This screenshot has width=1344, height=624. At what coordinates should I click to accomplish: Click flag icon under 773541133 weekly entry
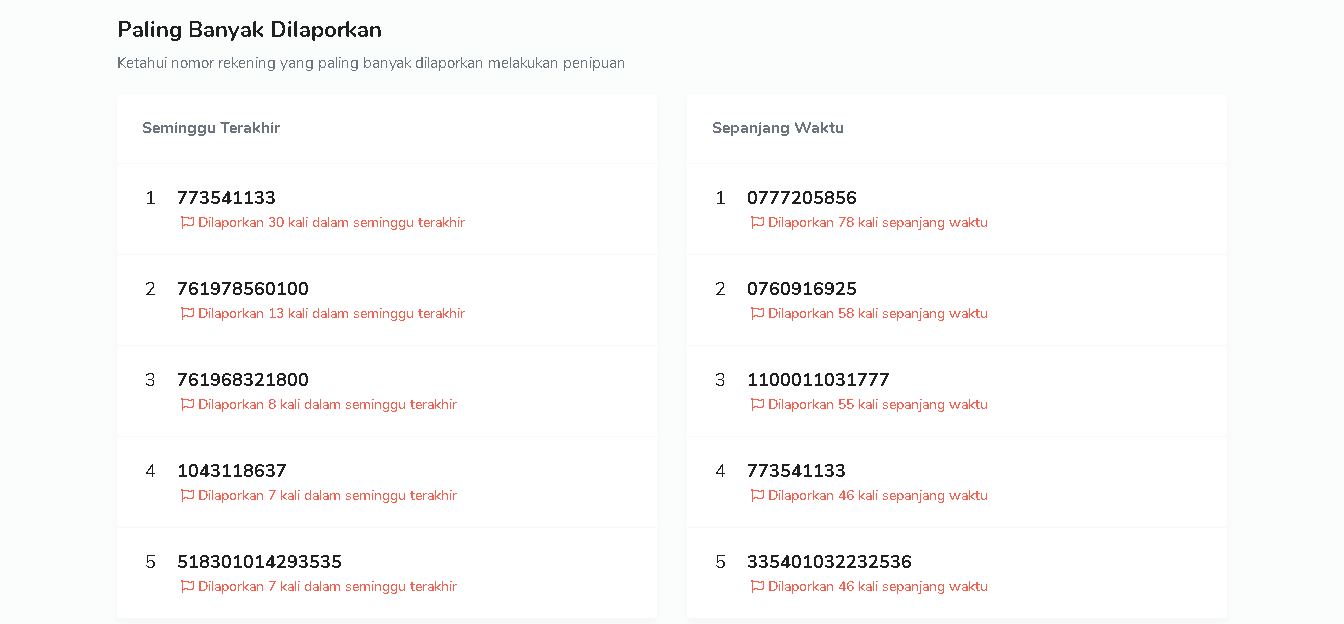tap(187, 223)
